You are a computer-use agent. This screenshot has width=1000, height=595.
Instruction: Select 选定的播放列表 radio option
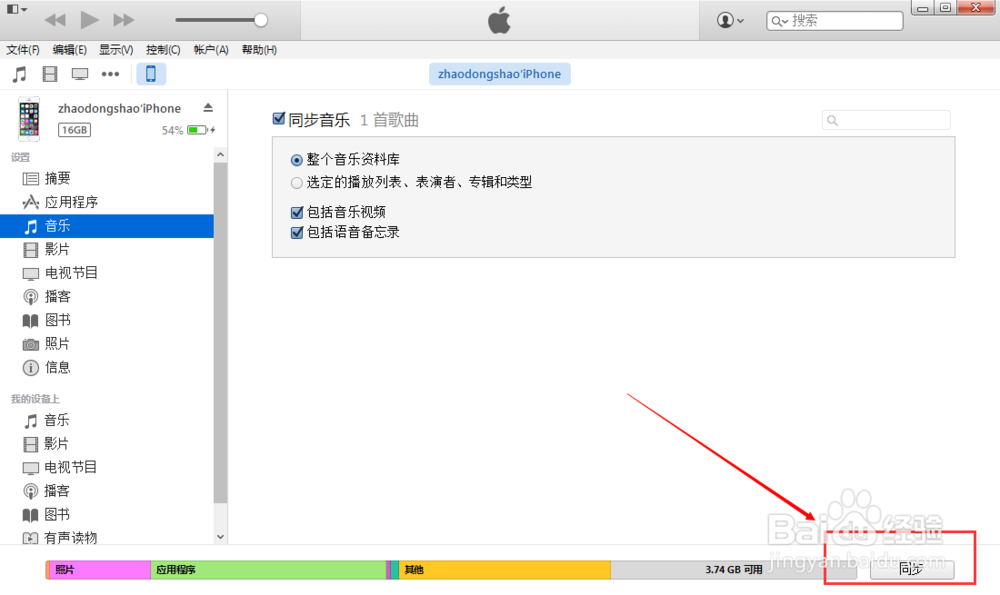pos(297,183)
